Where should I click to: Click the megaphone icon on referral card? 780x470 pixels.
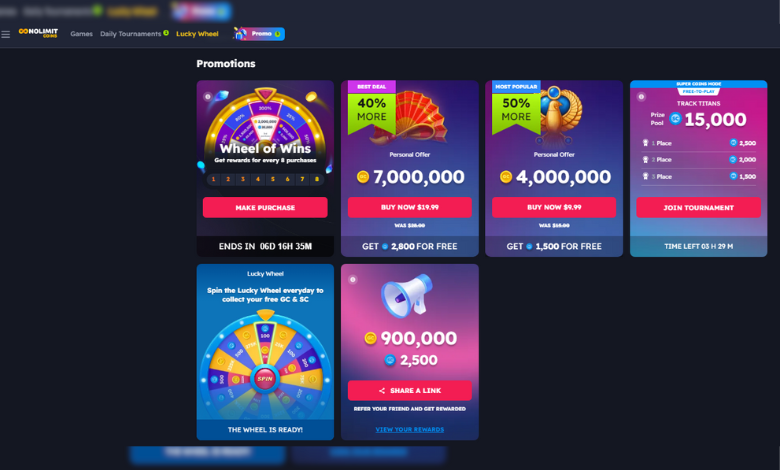407,295
